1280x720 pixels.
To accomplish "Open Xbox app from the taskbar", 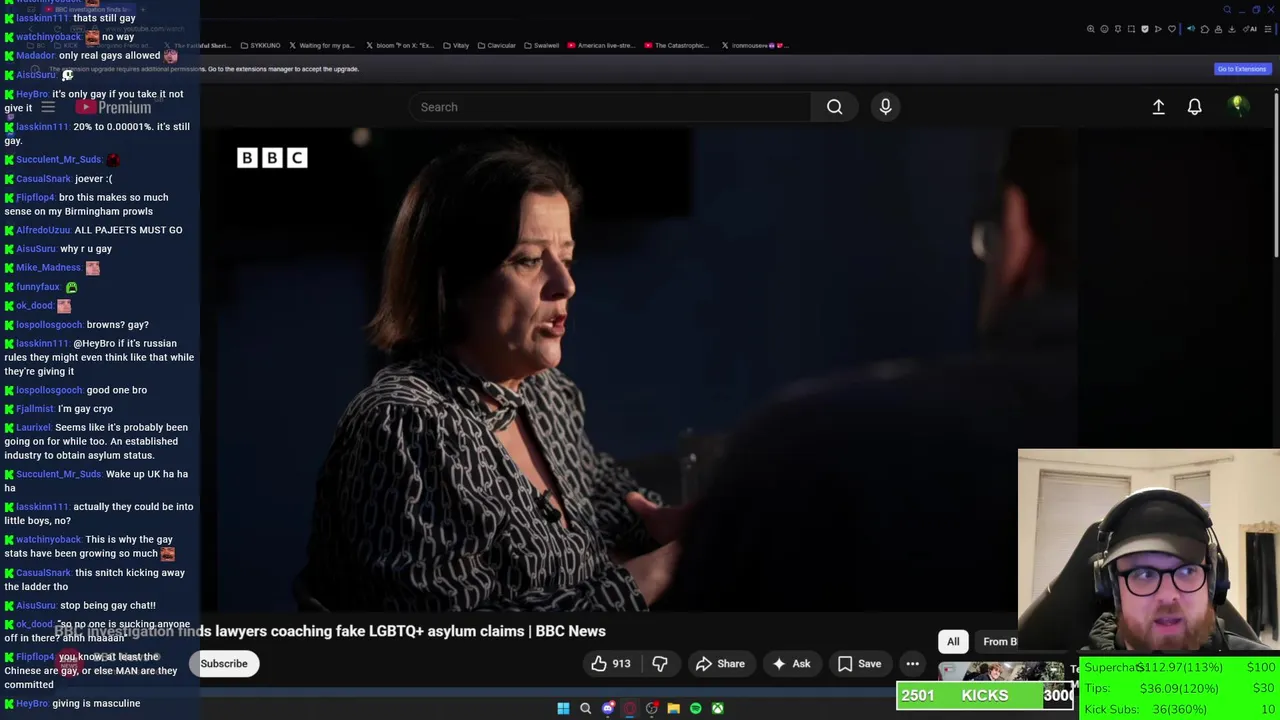I will (x=717, y=708).
